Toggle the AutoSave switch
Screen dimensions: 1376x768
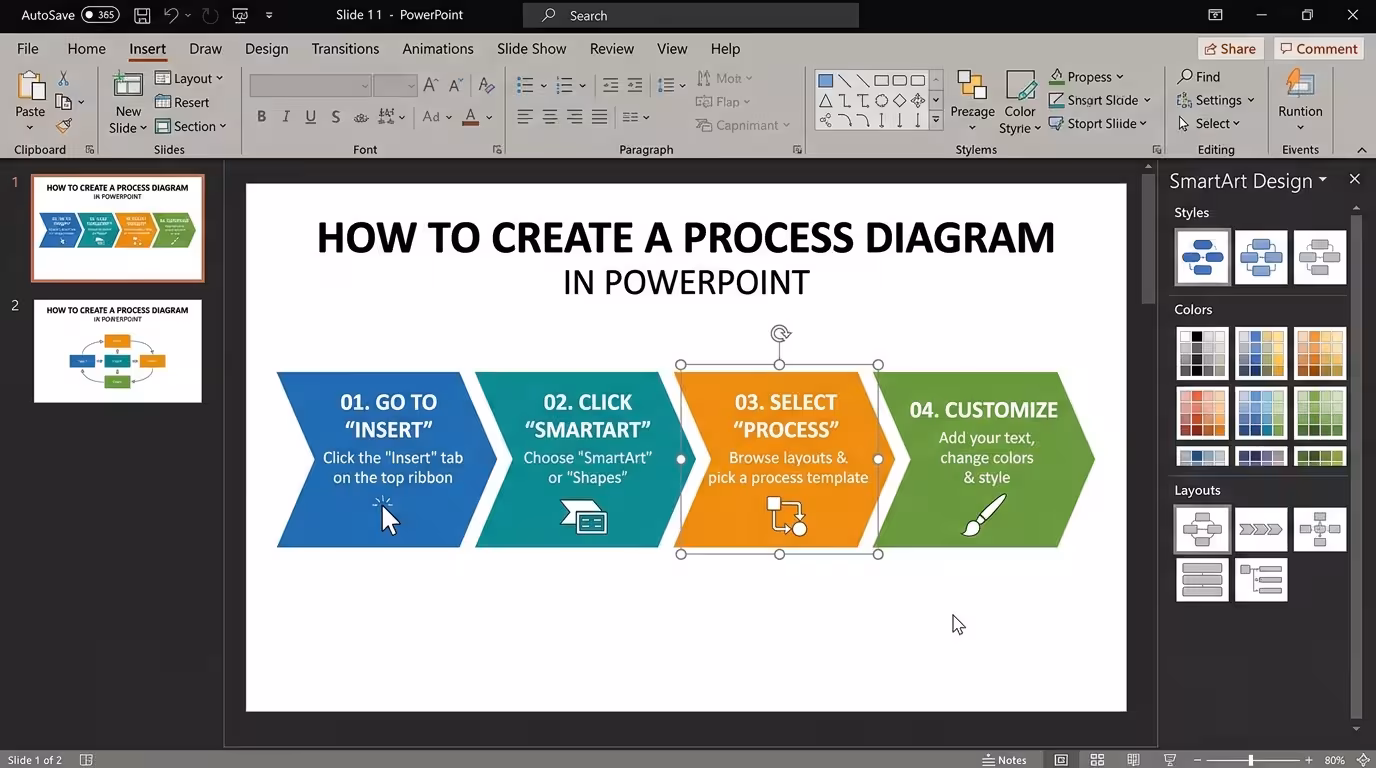pos(100,15)
